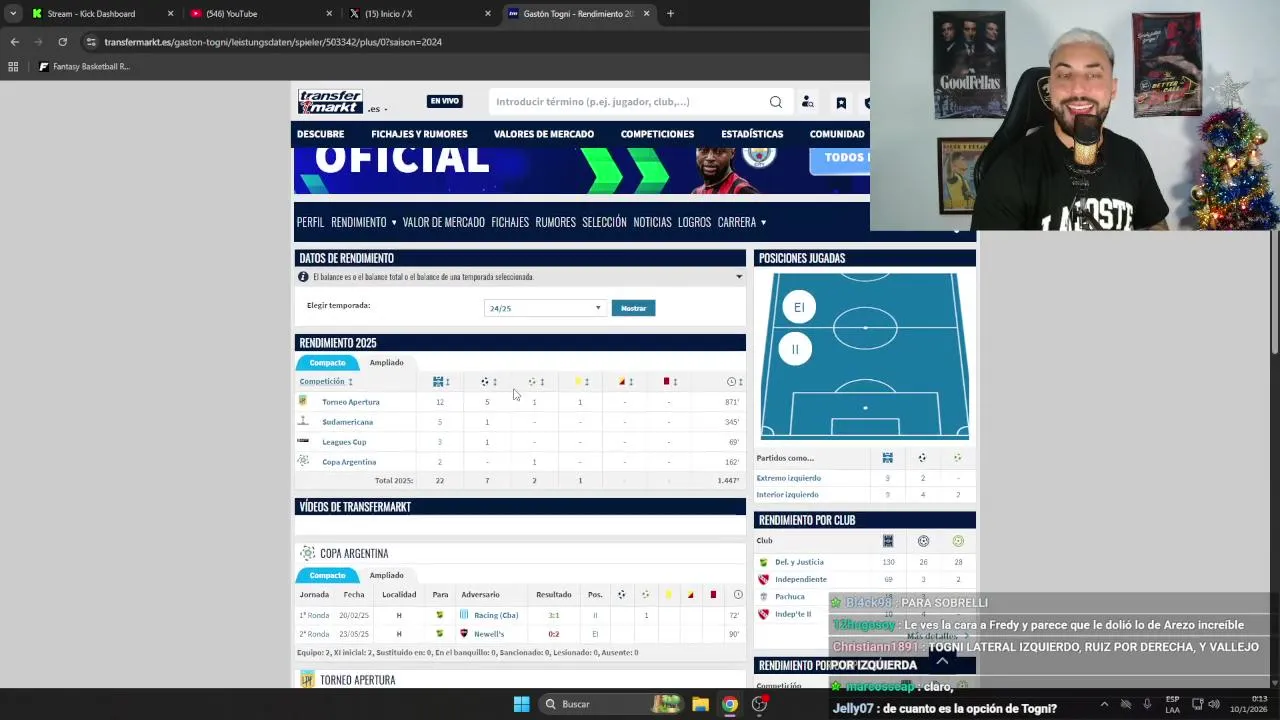
Task: Open File Explorer from taskbar
Action: [700, 704]
